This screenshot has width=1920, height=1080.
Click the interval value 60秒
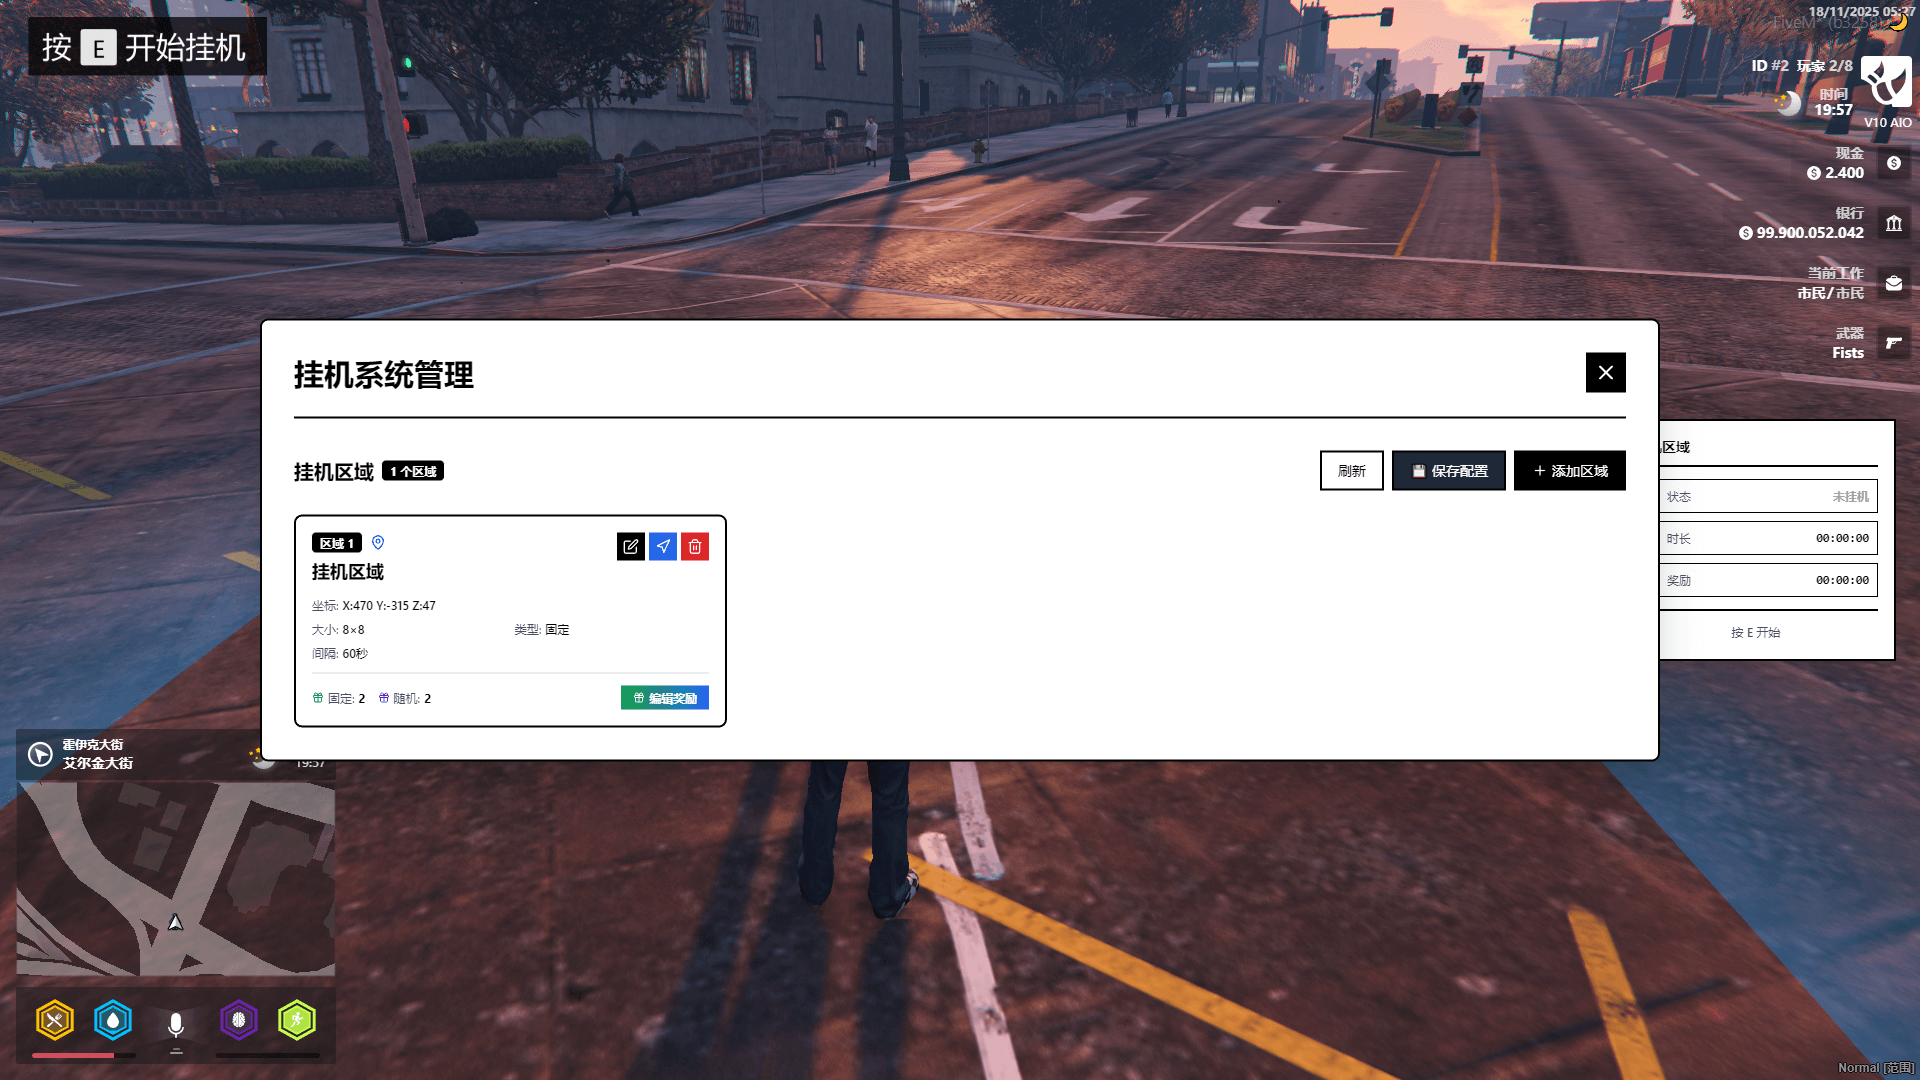coord(355,654)
